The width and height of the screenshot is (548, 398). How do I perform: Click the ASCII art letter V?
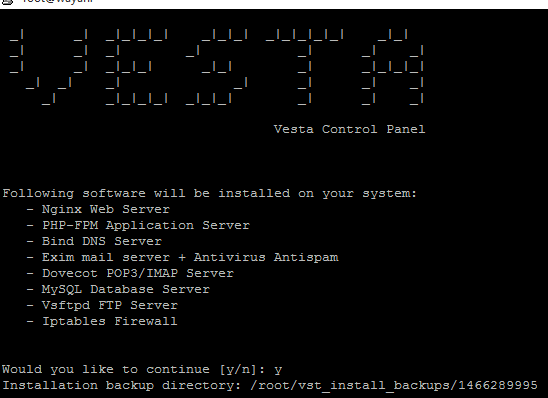(x=49, y=67)
